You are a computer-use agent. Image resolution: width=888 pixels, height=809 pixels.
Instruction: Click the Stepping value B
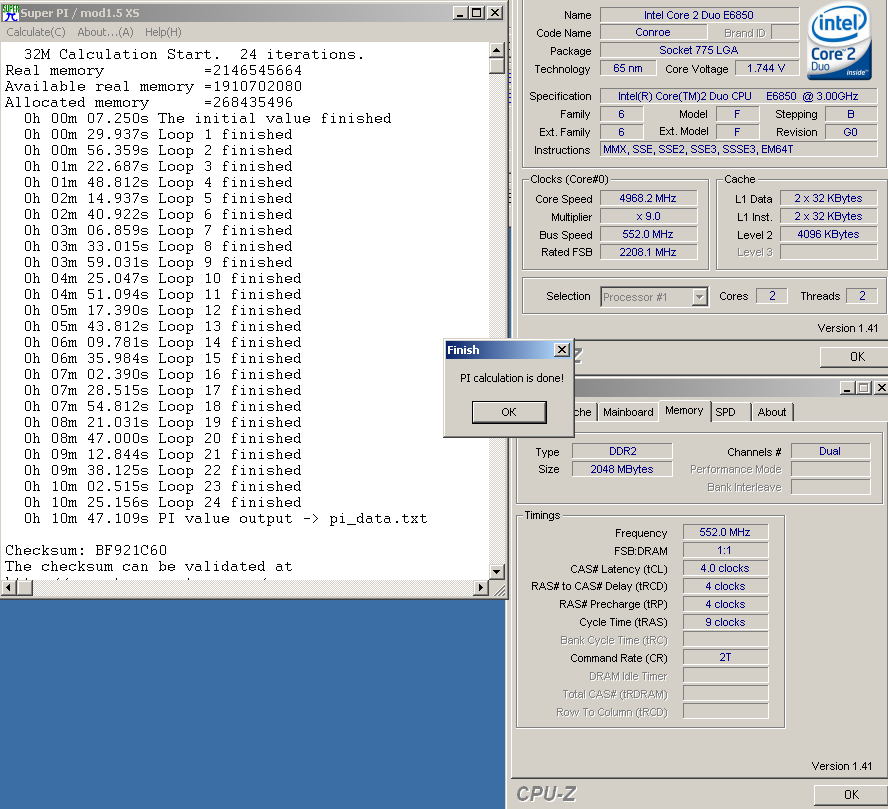pos(851,114)
